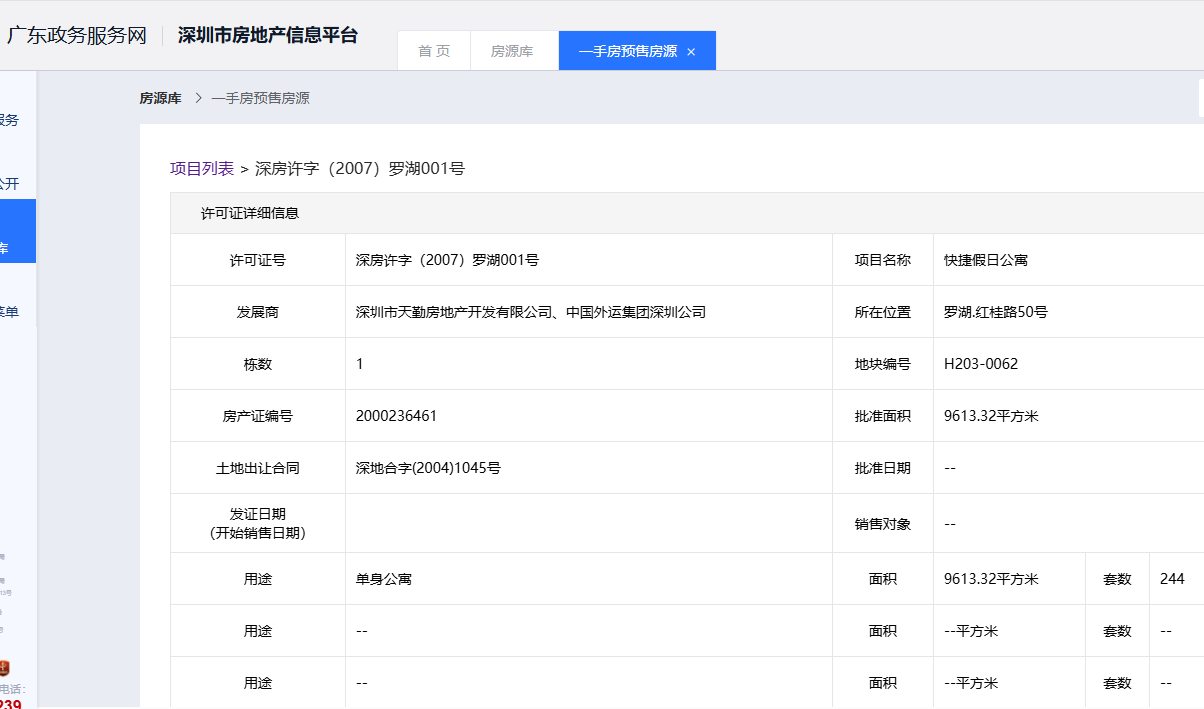Open the 广东政务服务网 header link
The image size is (1204, 709).
(77, 35)
